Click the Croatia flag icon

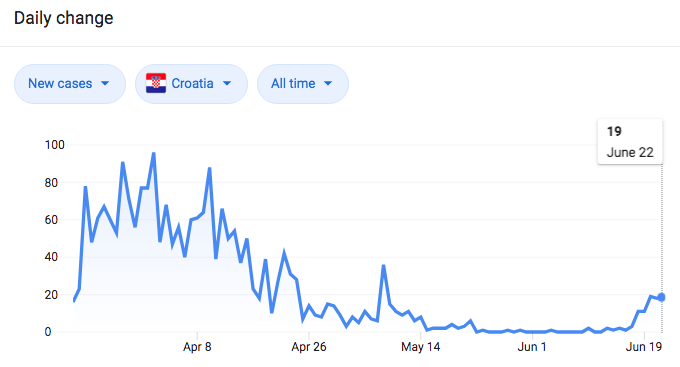tap(156, 83)
